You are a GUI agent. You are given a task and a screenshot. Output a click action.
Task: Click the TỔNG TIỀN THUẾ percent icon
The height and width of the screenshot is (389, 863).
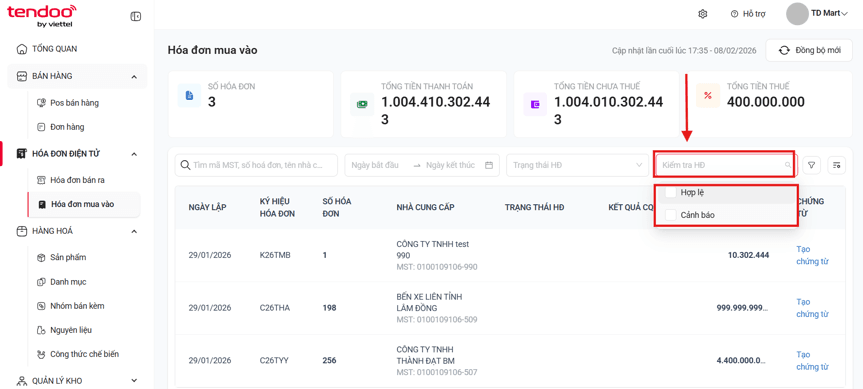pos(708,96)
